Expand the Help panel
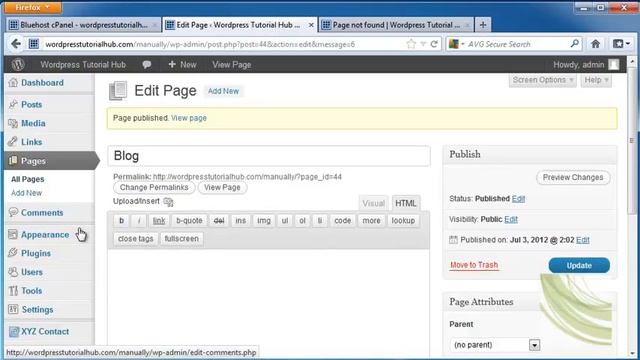Viewport: 640px width, 360px height. (x=596, y=80)
